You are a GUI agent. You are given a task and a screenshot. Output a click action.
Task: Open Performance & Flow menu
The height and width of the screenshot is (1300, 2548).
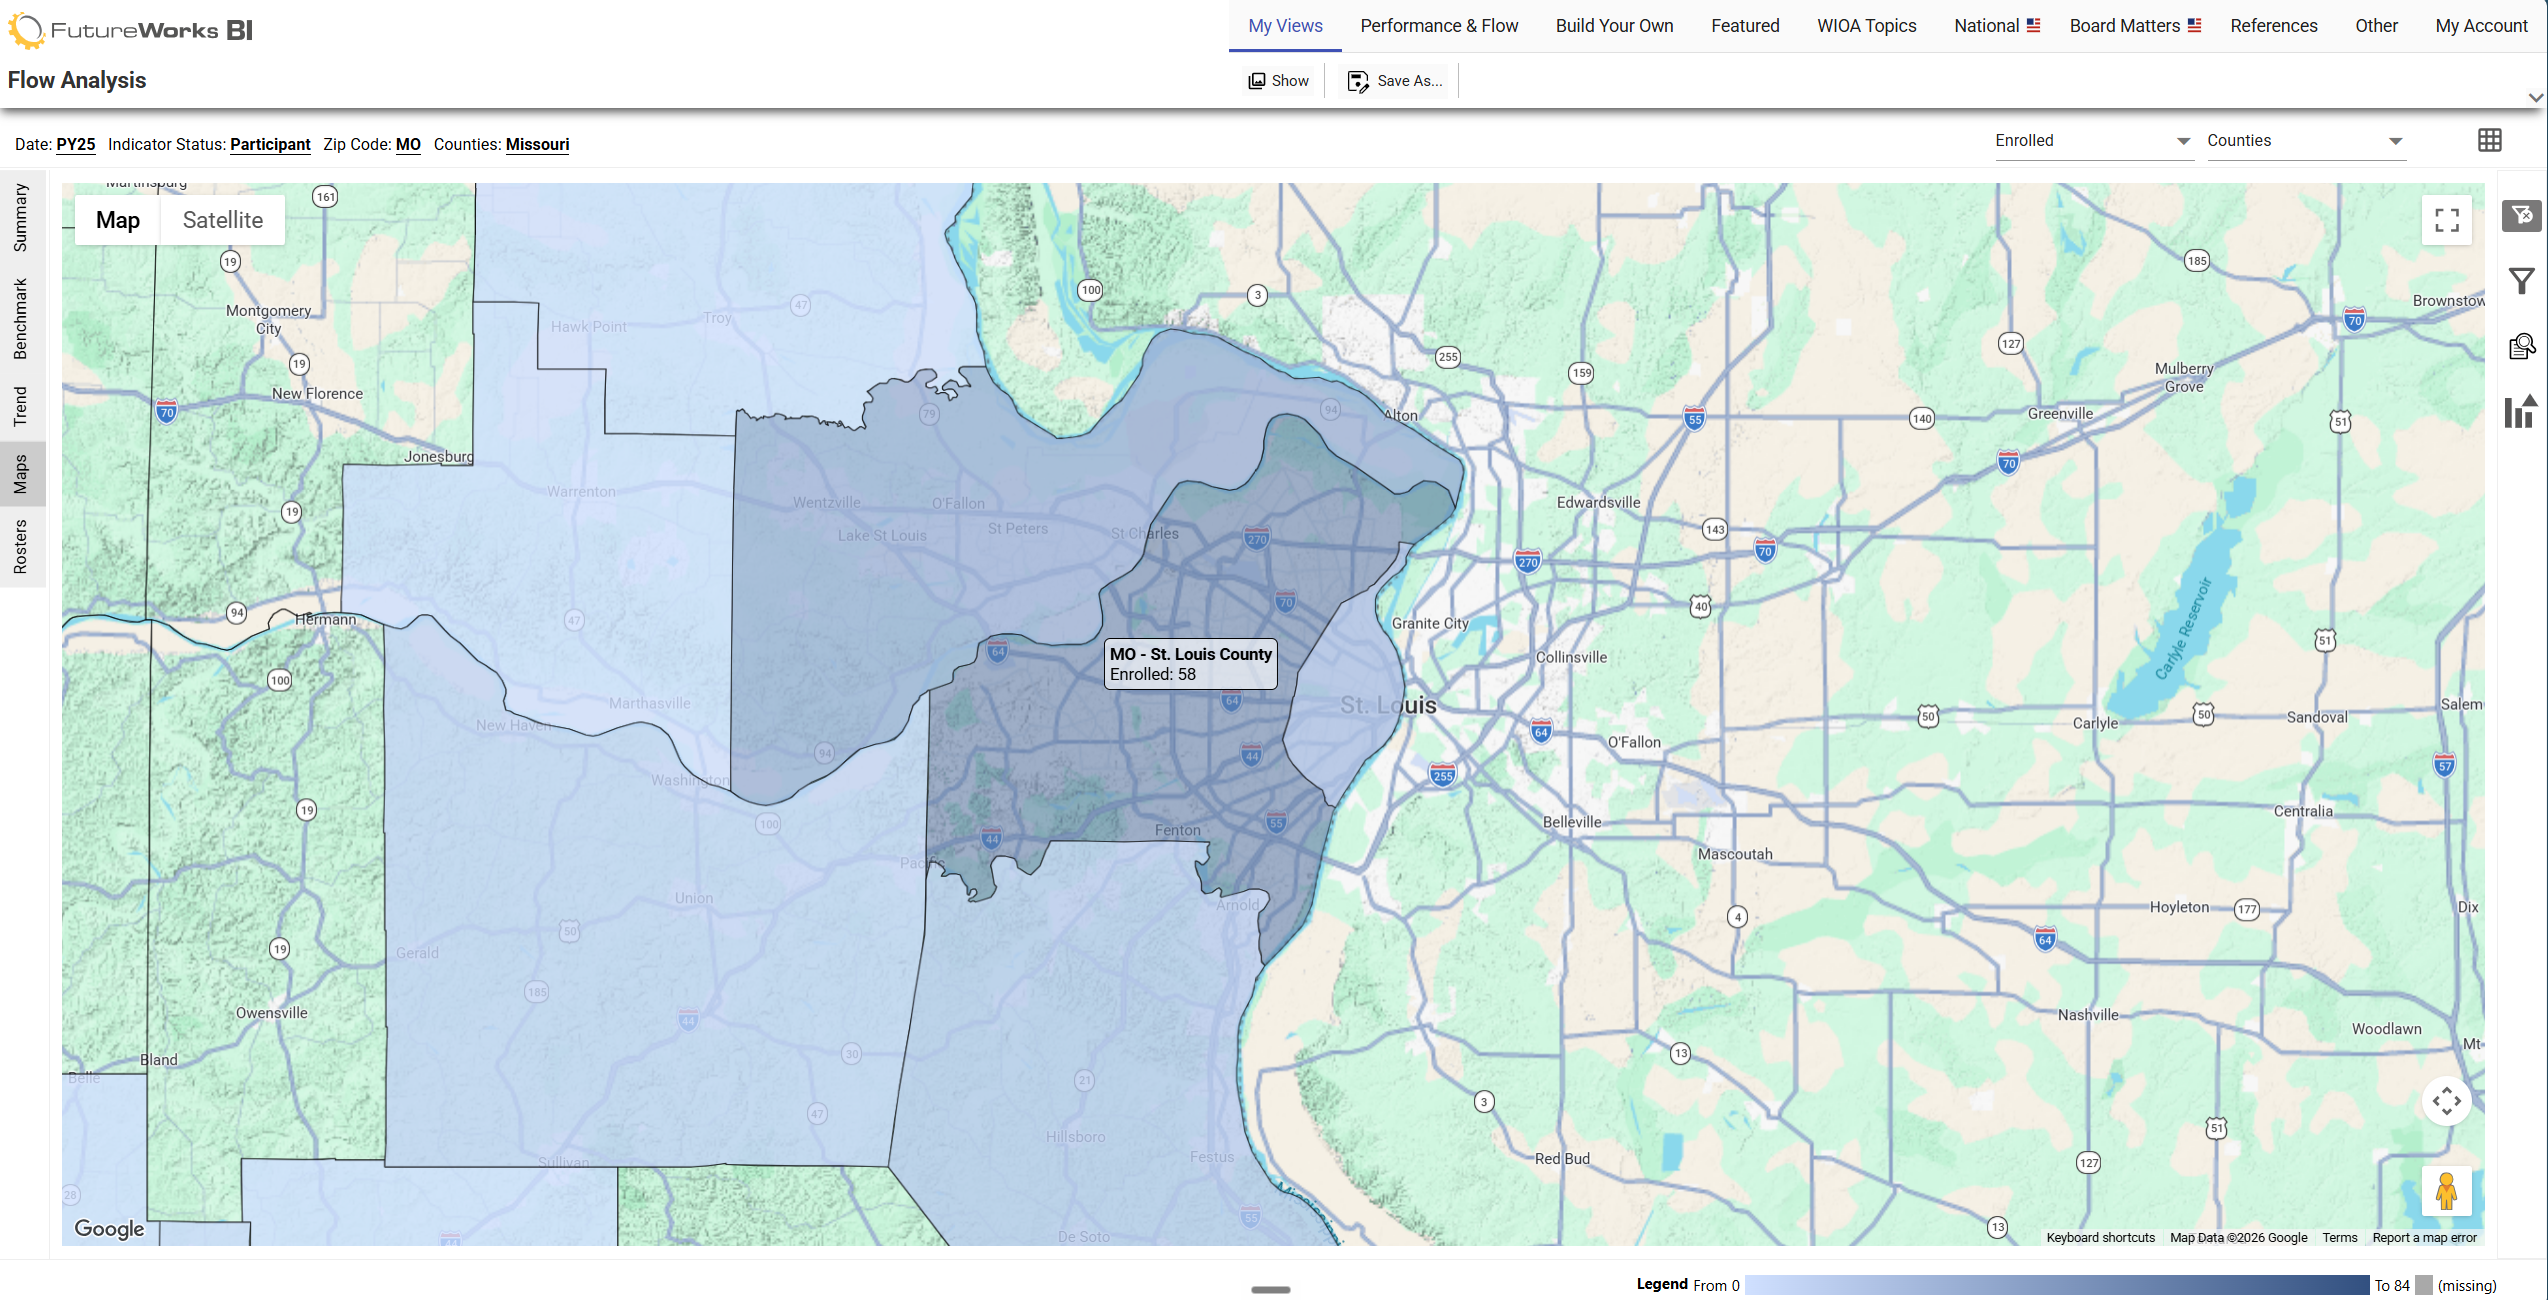(1439, 26)
